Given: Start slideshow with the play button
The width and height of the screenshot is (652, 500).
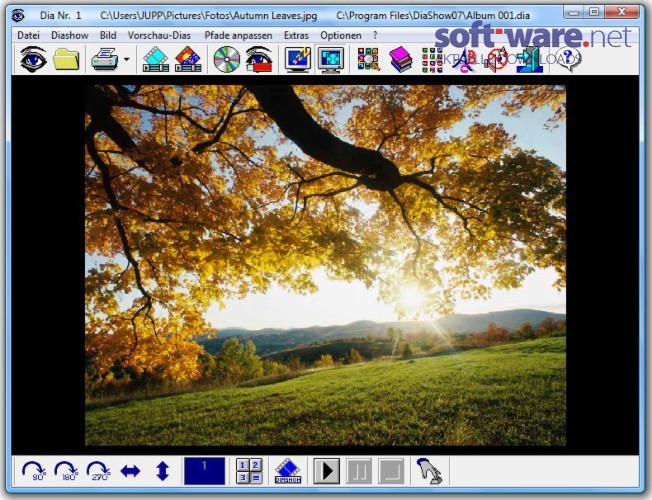Looking at the screenshot, I should 326,471.
